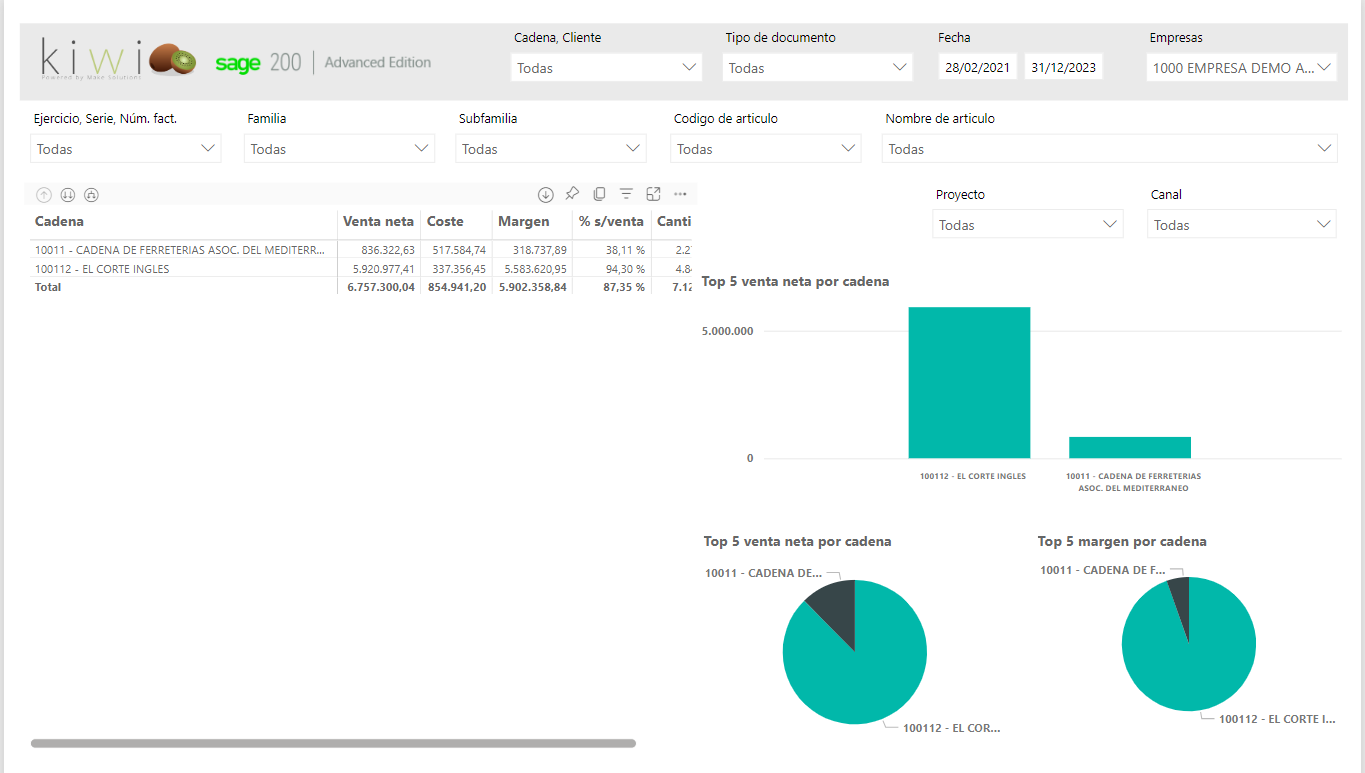Click the drill up arrow icon
The image size is (1365, 773).
(44, 195)
